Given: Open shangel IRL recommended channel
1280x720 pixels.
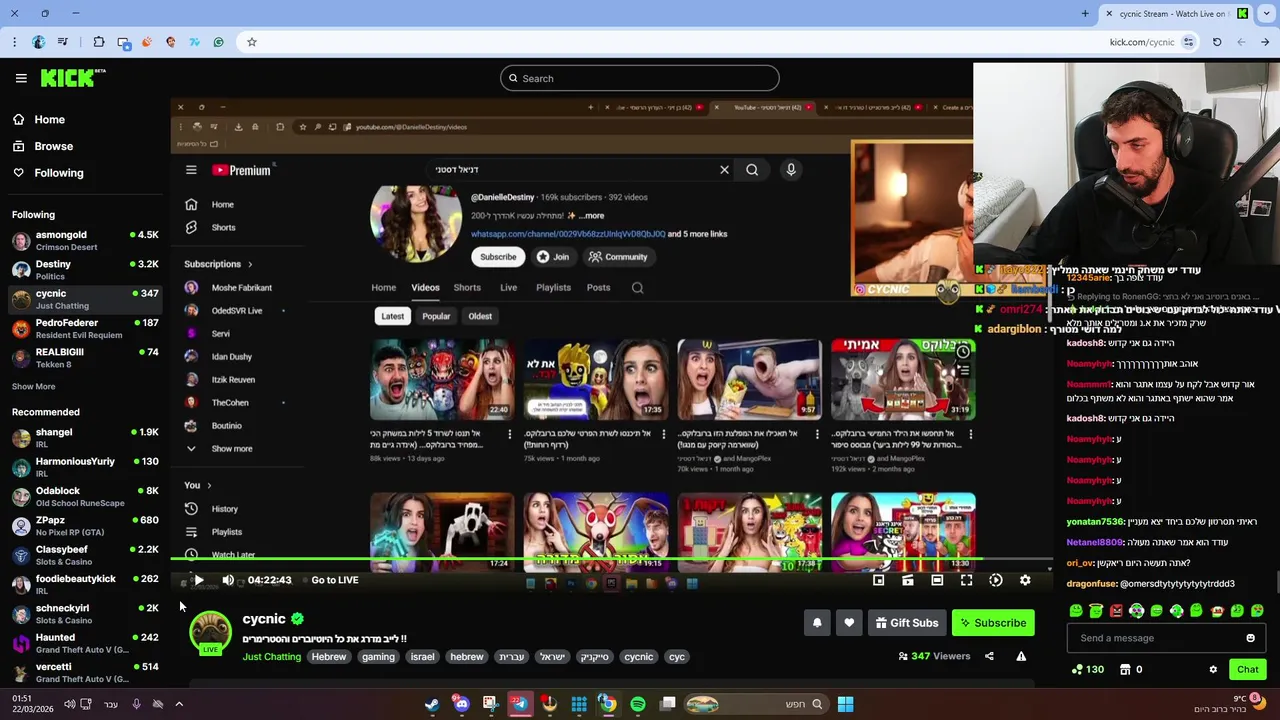Looking at the screenshot, I should 85,438.
